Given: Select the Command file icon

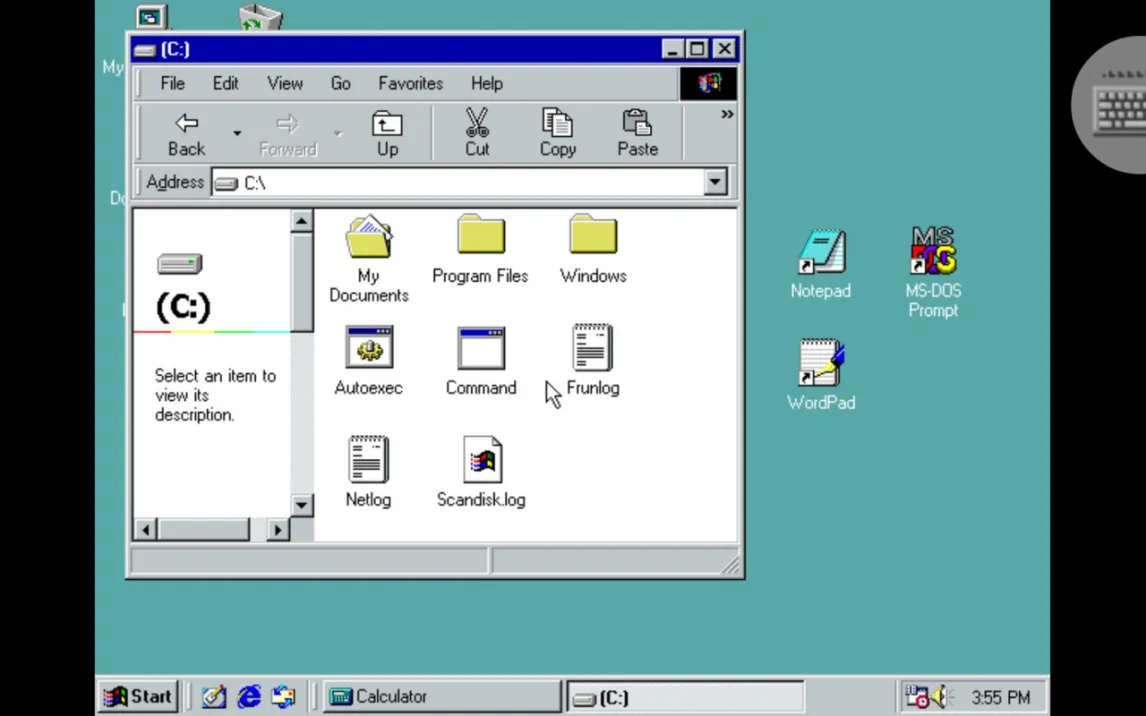Looking at the screenshot, I should click(x=480, y=349).
